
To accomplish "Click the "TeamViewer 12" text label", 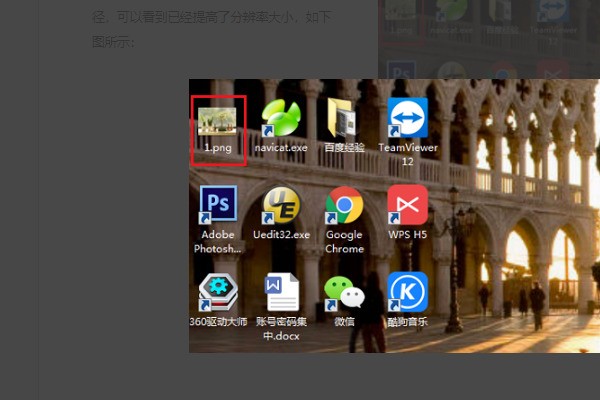I will click(407, 153).
